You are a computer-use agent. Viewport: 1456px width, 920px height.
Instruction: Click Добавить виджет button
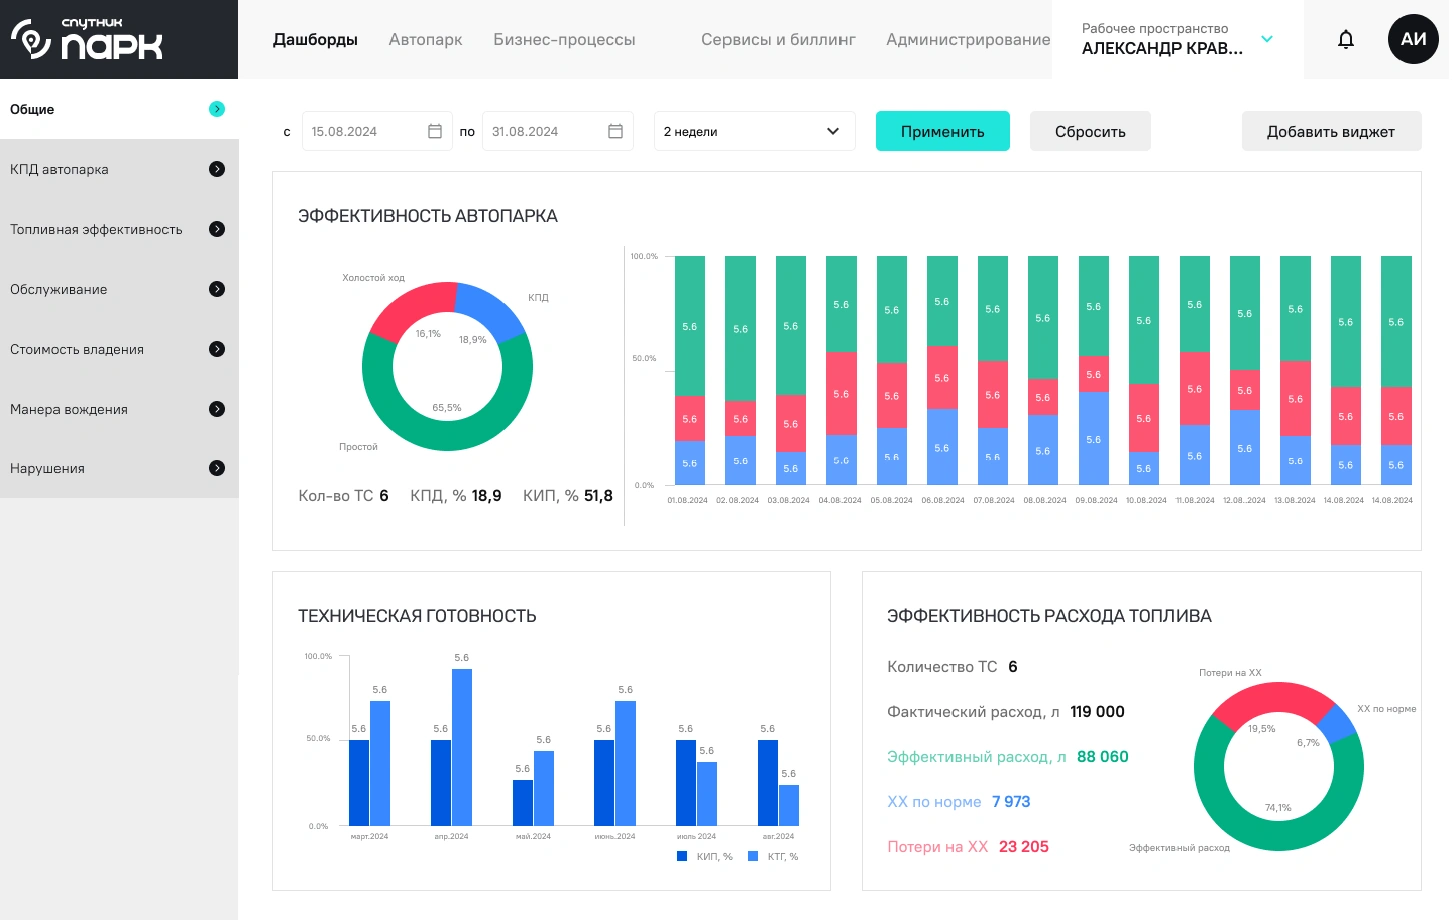[x=1330, y=131]
